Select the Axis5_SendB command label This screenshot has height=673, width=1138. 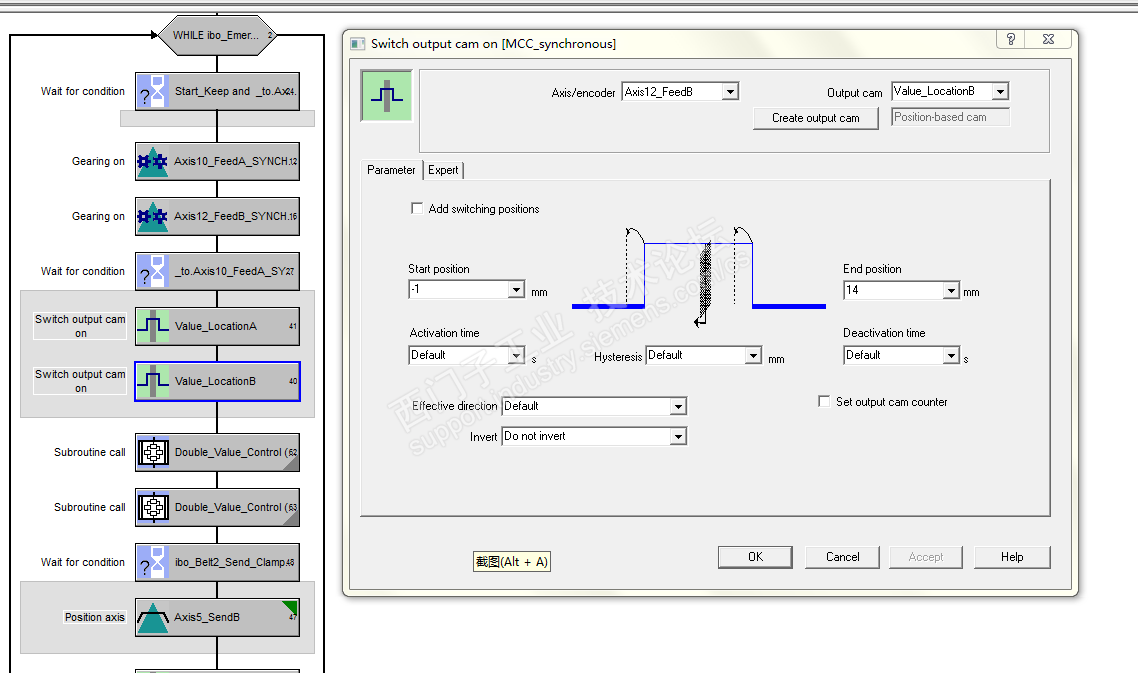[x=207, y=617]
